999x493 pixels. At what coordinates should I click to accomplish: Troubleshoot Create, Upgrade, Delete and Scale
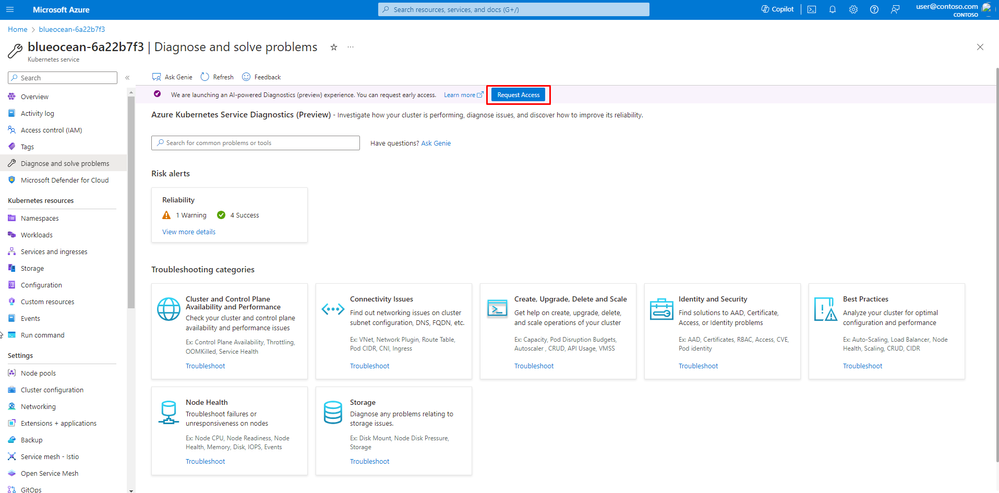click(534, 366)
